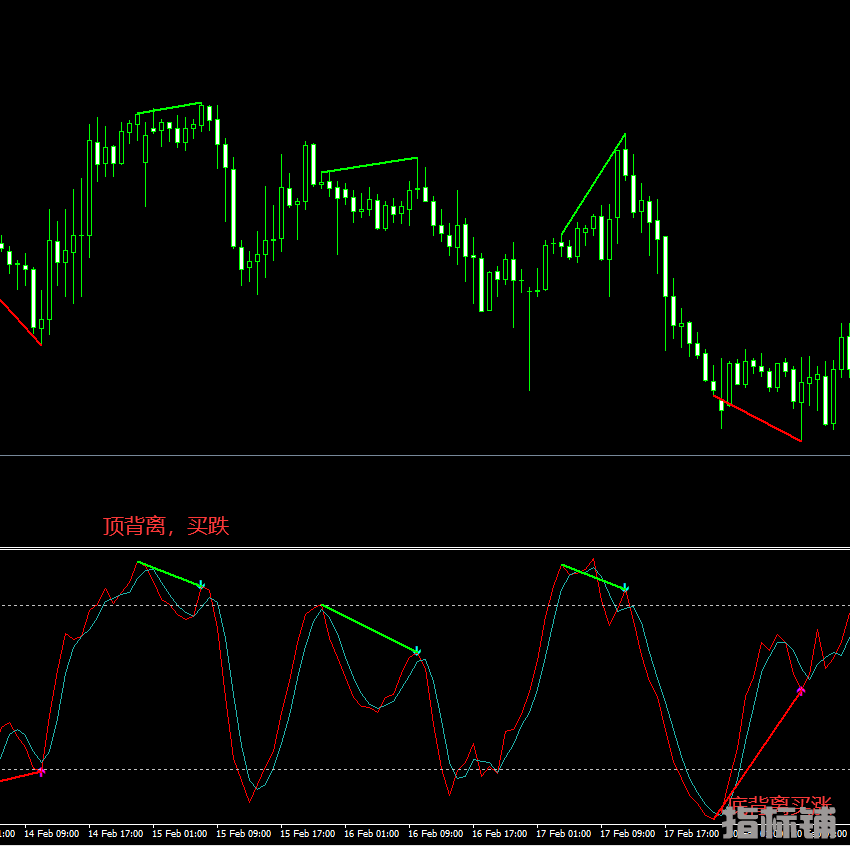850x847 pixels.
Task: Click the 16 Feb 09:00 time label
Action: (x=435, y=833)
